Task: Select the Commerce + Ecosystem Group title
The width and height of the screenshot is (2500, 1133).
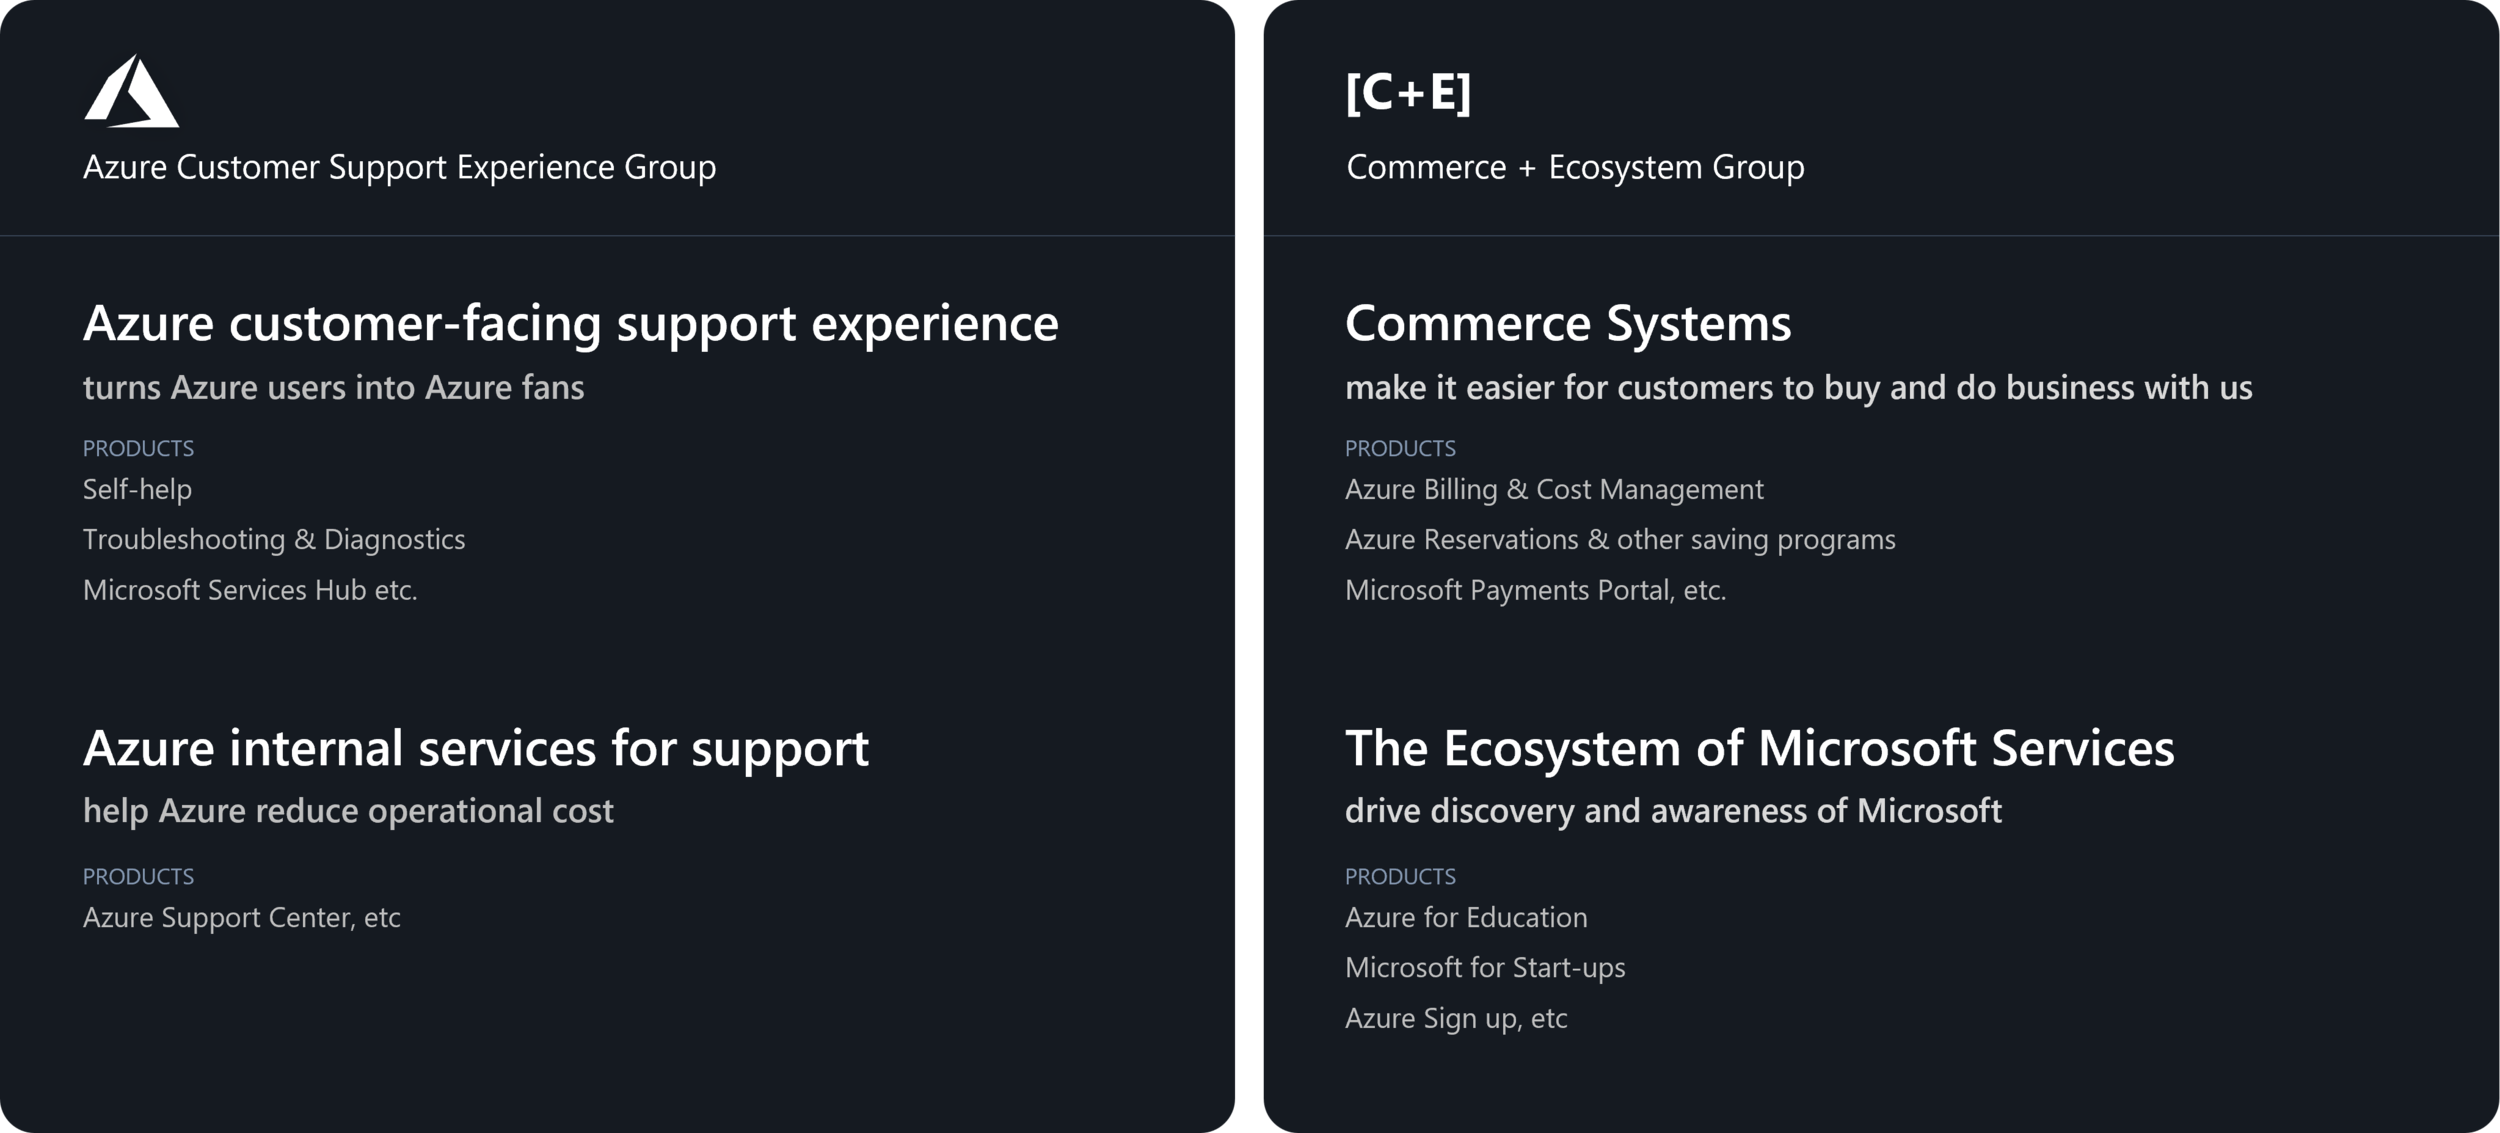Action: pyautogui.click(x=1575, y=167)
